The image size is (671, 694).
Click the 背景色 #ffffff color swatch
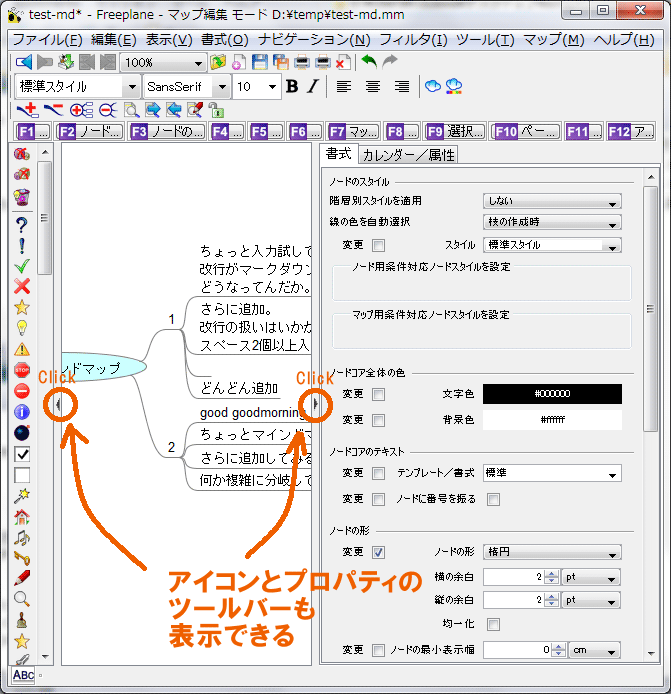coord(552,420)
